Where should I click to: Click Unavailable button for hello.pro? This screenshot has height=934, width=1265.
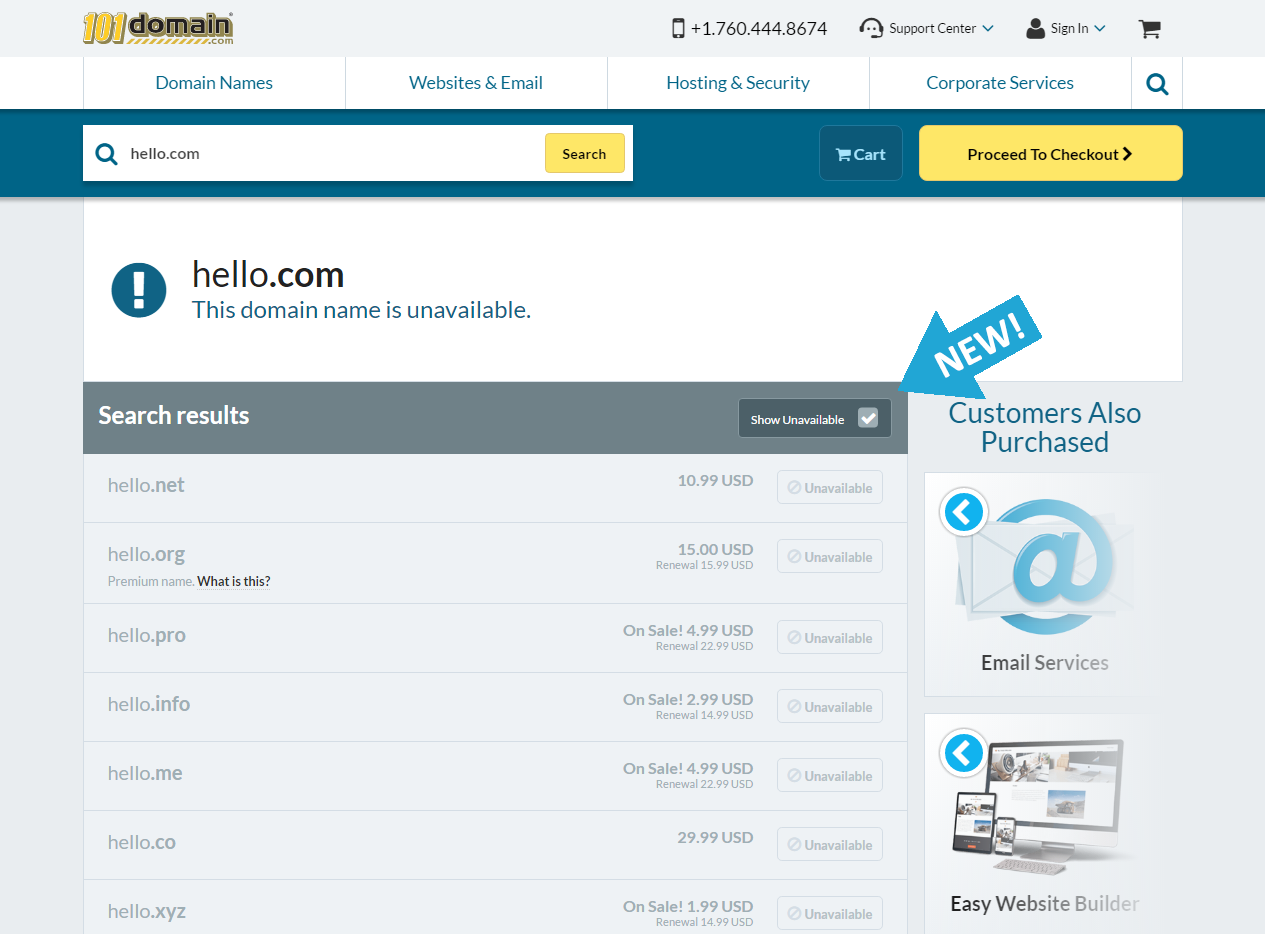(x=830, y=638)
